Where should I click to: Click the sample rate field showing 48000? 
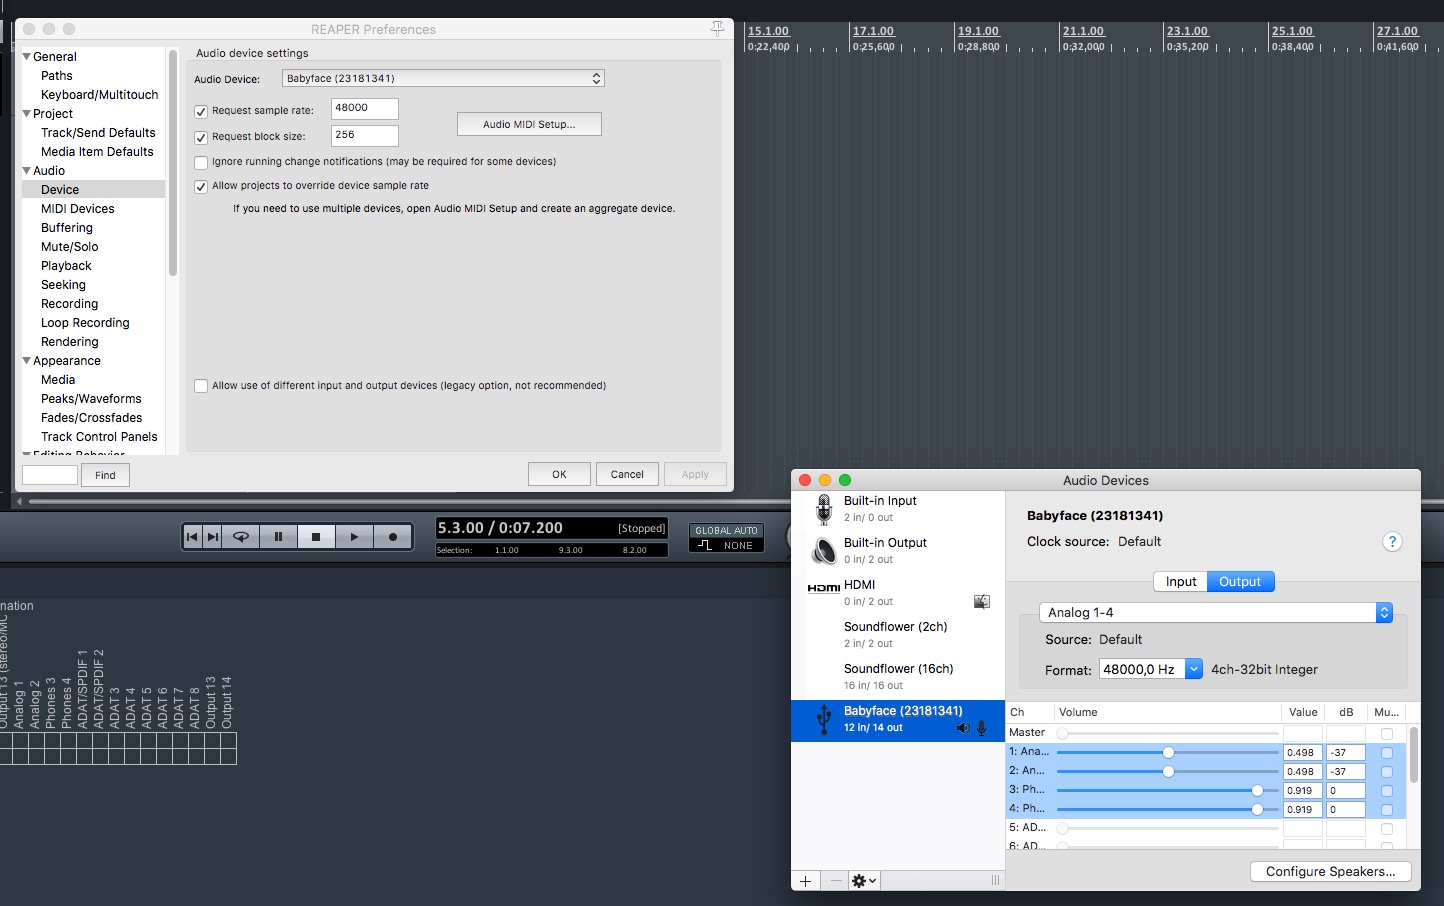[x=364, y=109]
